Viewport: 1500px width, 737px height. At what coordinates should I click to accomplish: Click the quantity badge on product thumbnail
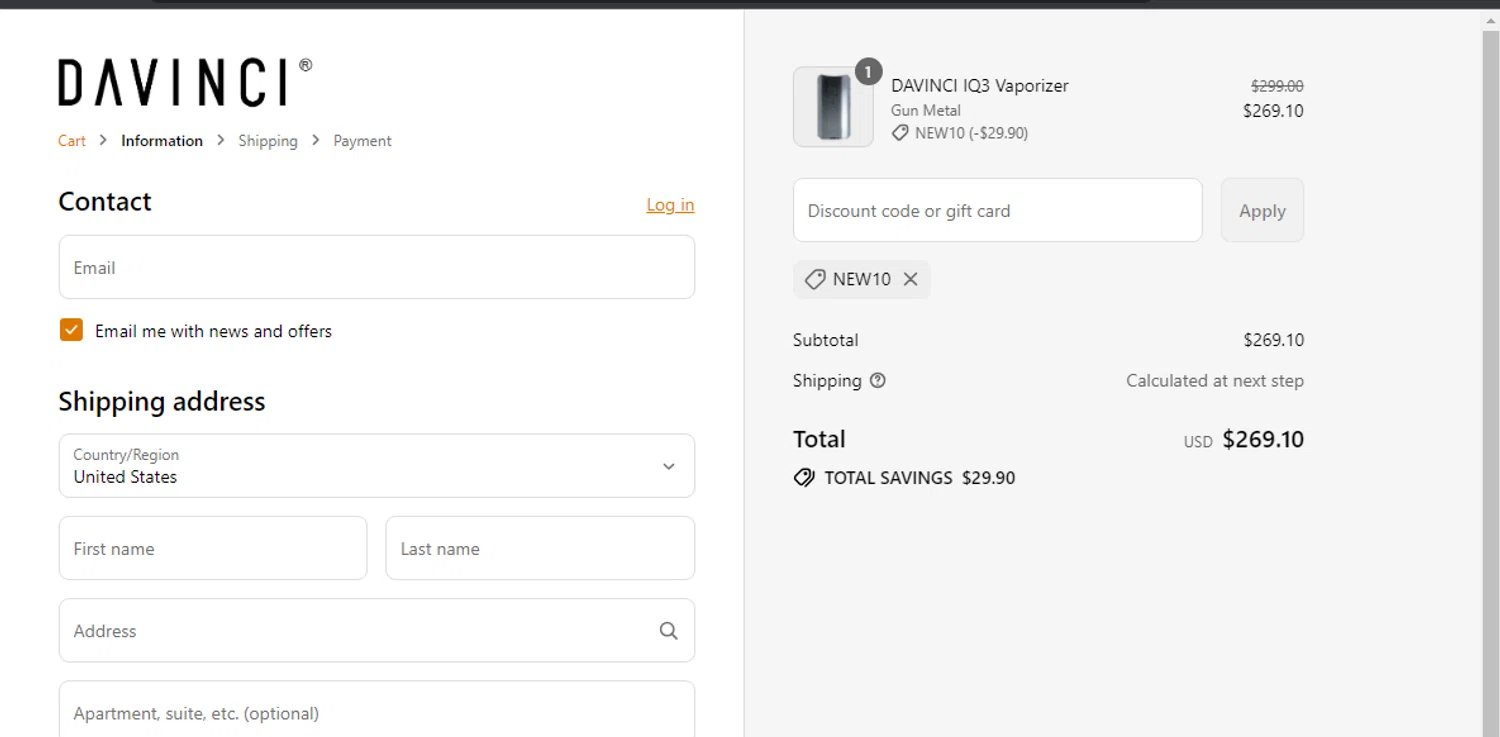tap(868, 72)
